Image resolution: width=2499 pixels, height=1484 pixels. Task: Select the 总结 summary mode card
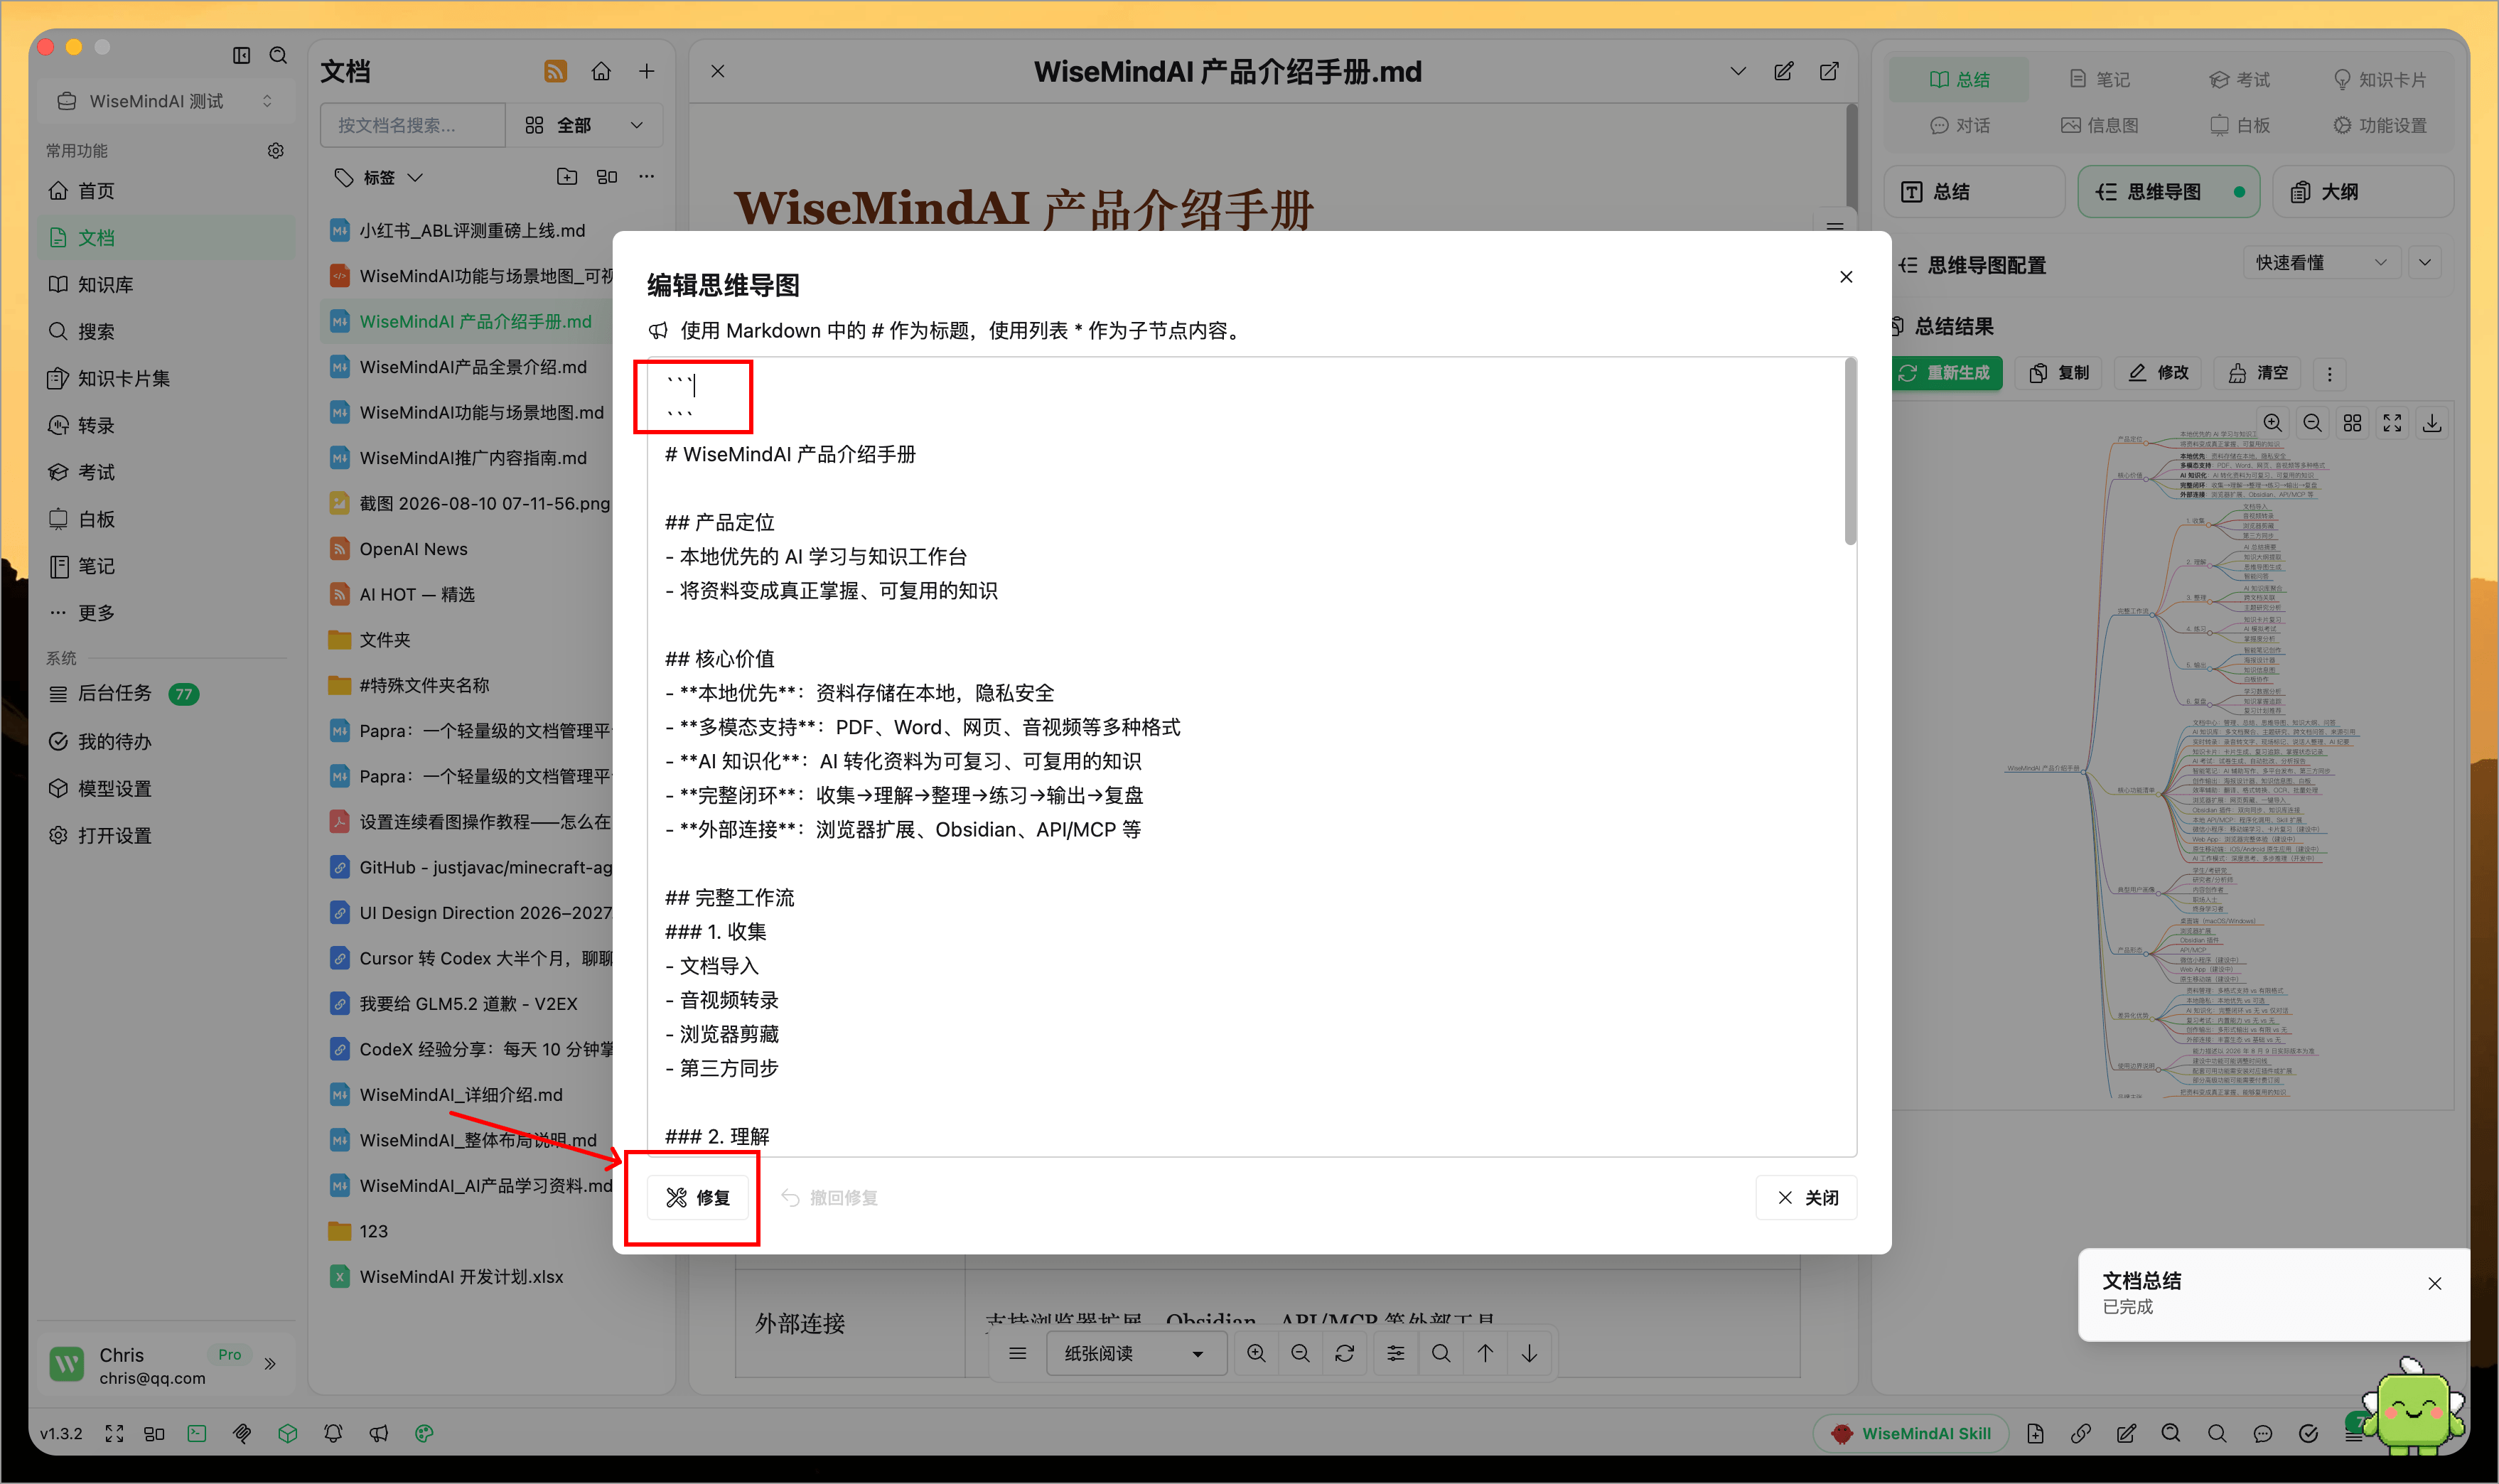pos(1974,191)
